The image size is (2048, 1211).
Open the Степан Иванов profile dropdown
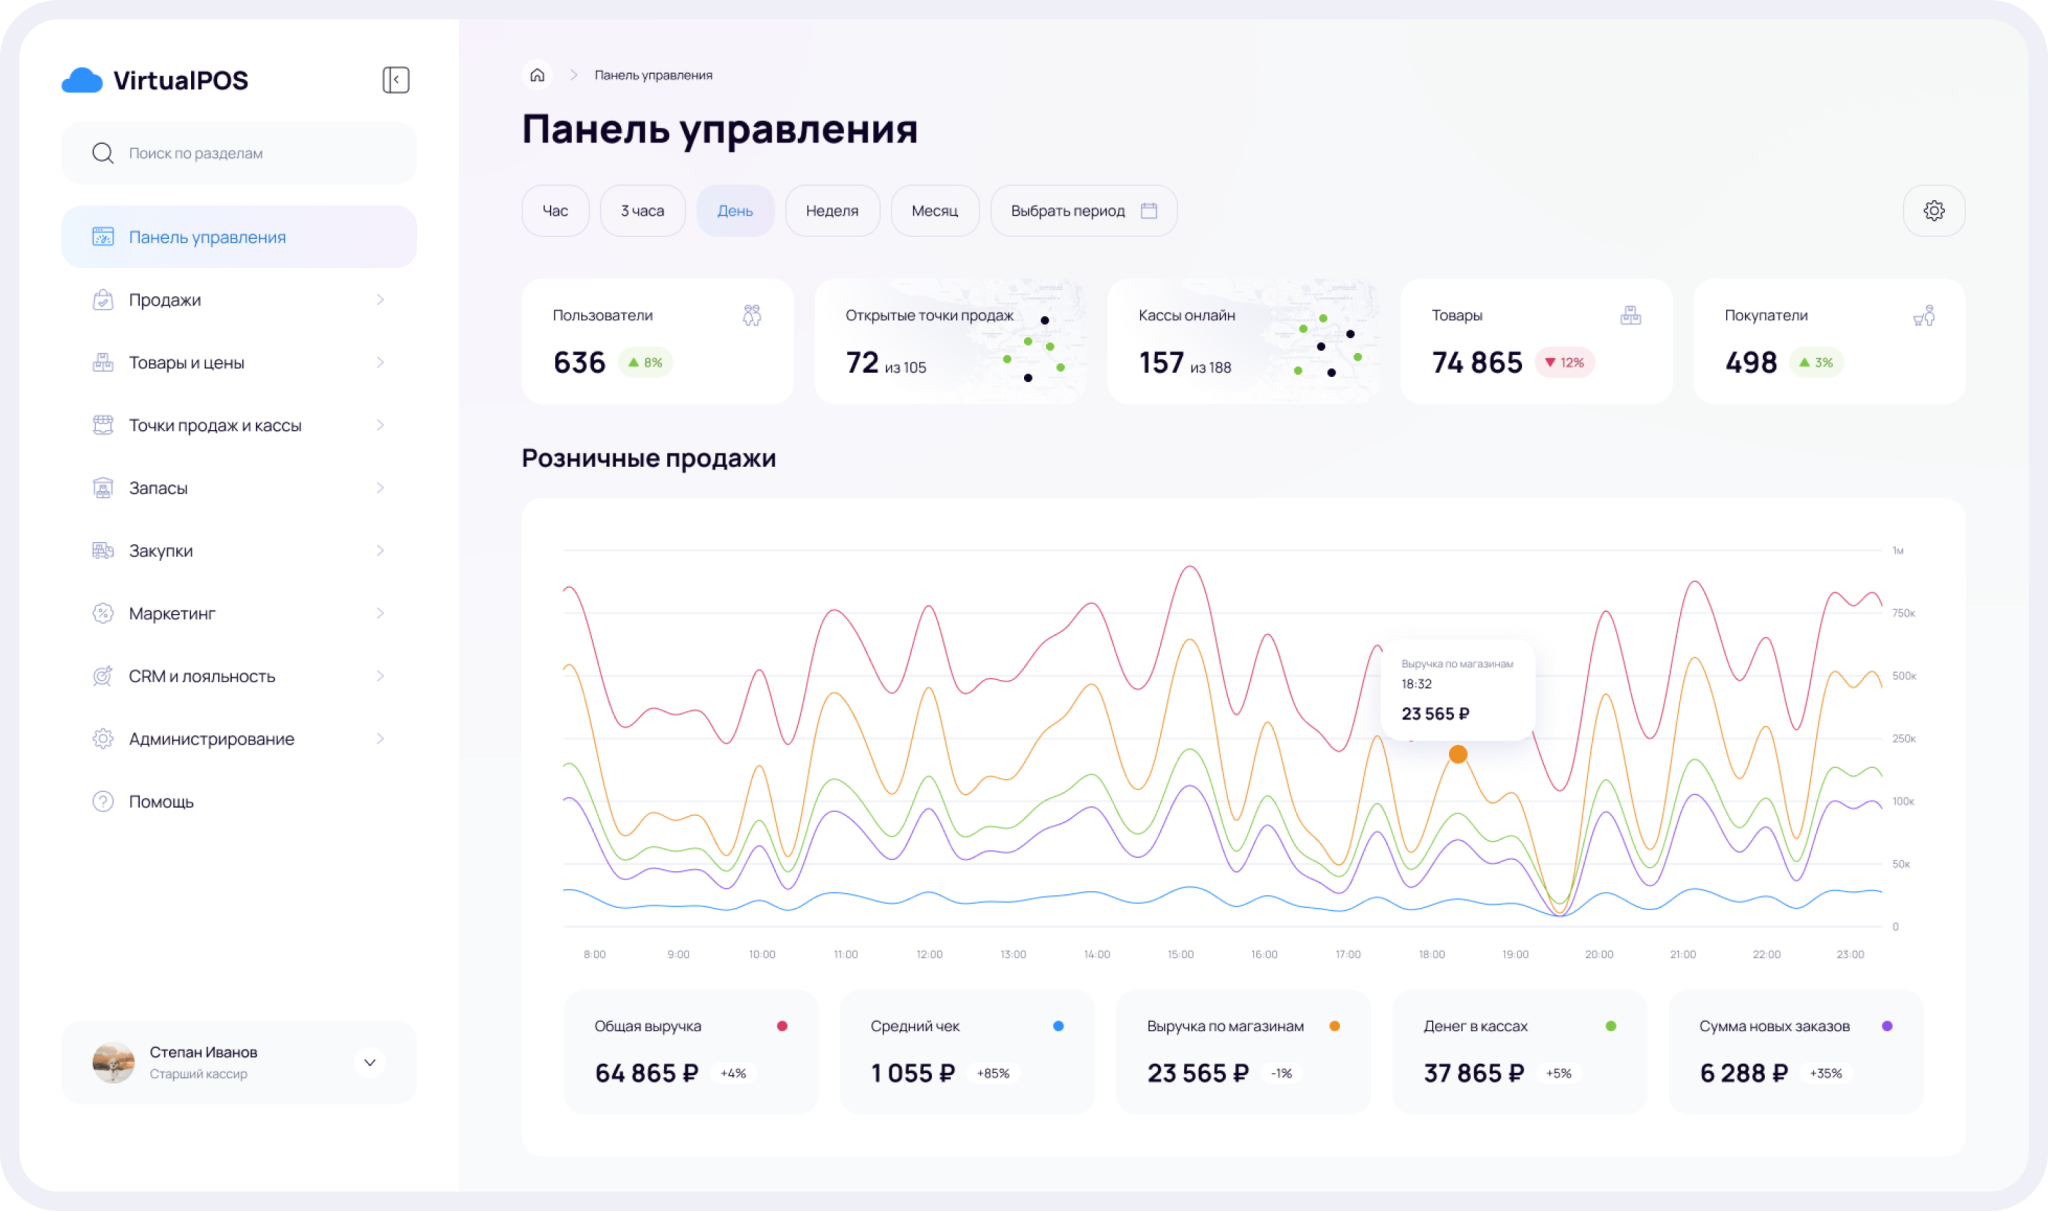click(369, 1062)
